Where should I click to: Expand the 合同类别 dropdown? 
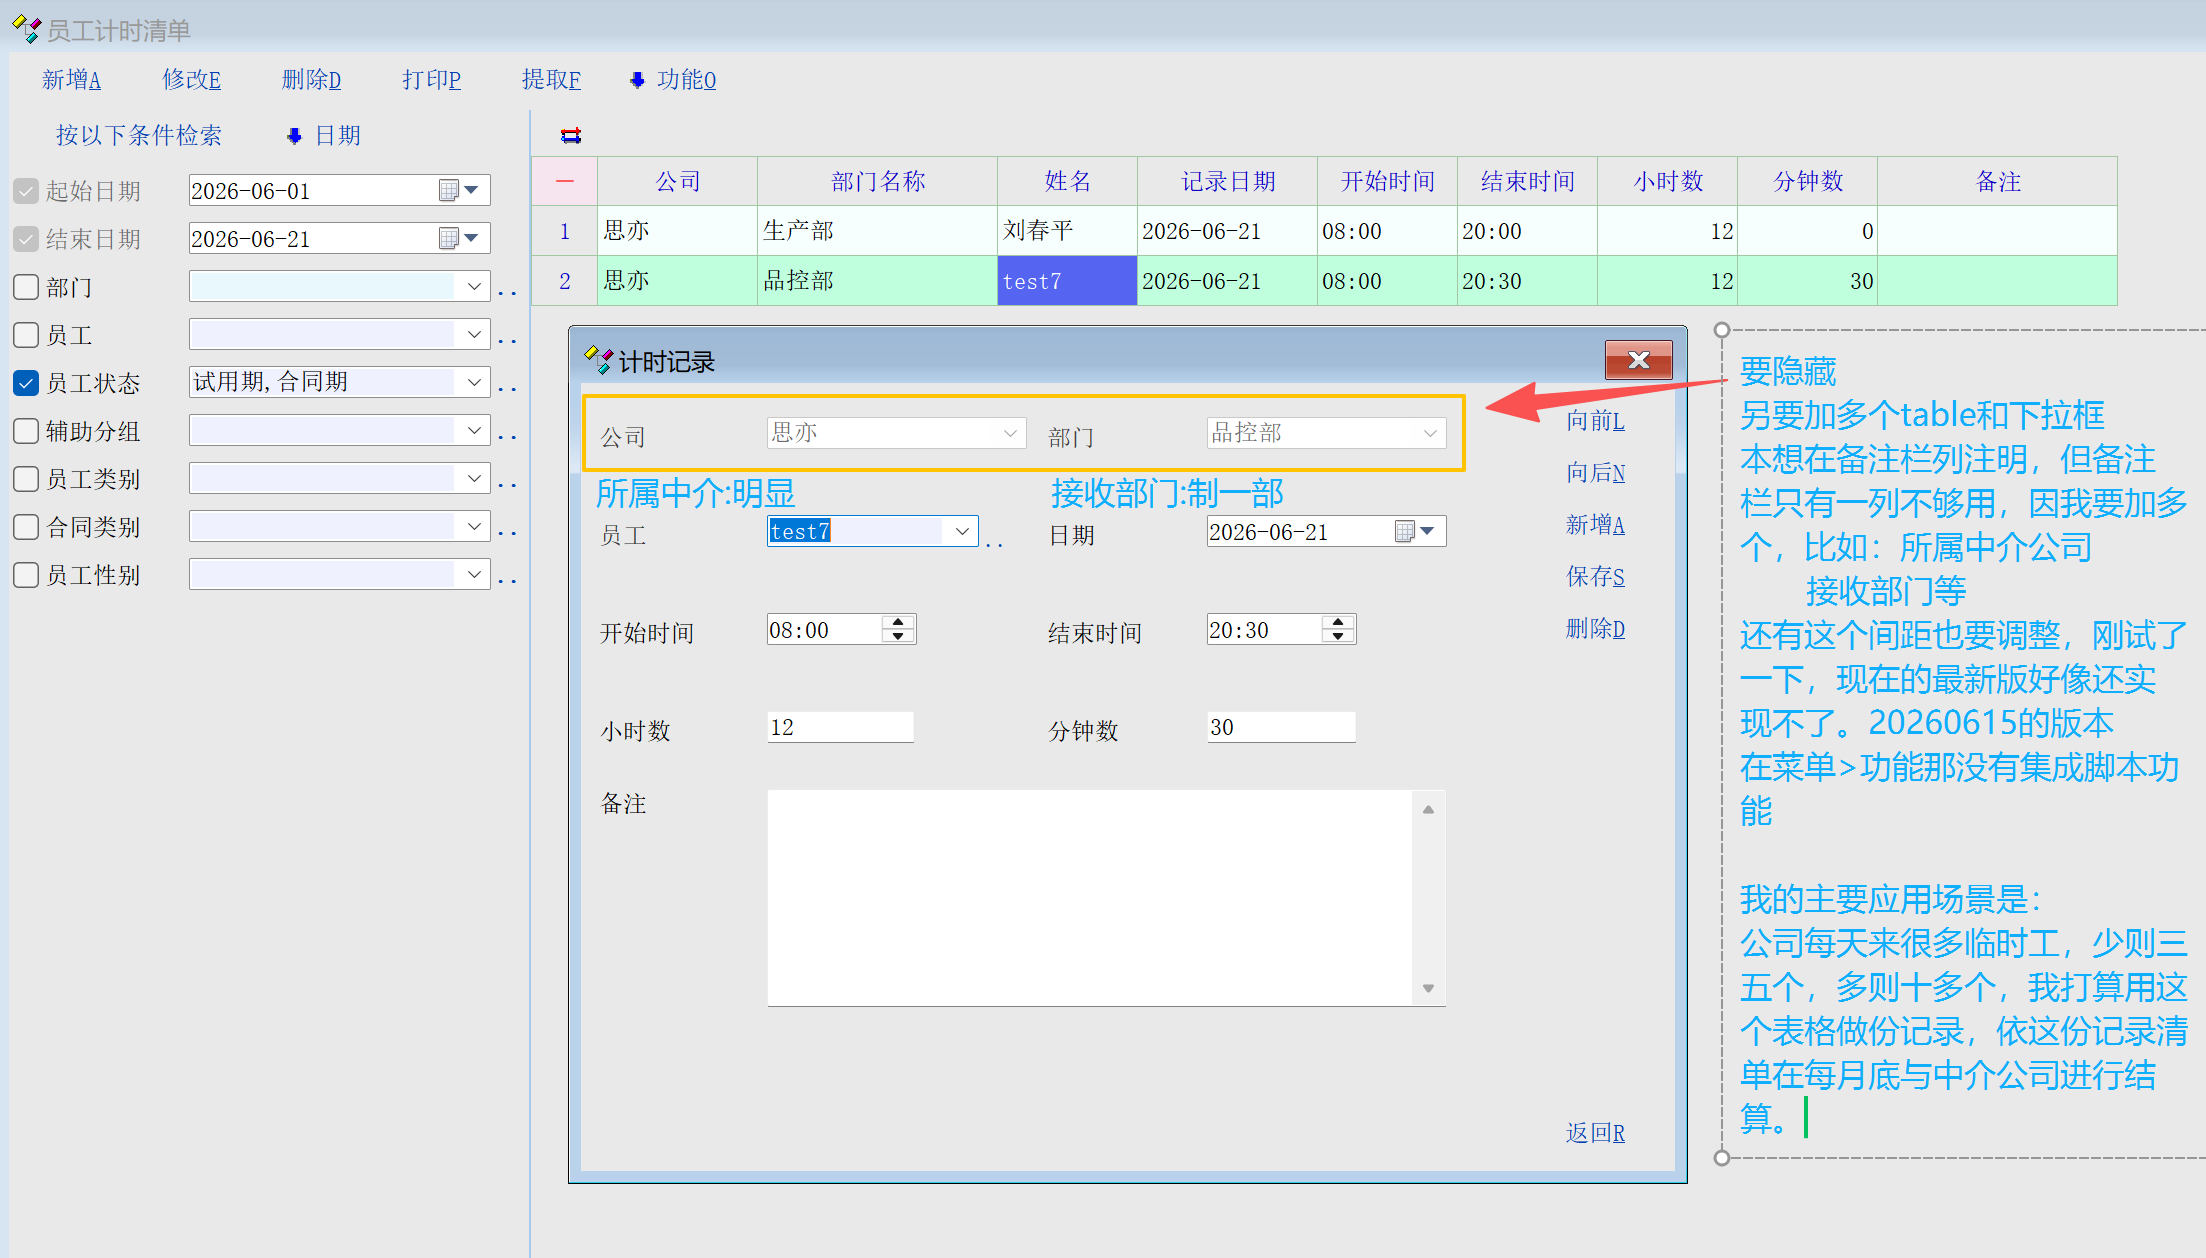coord(474,526)
